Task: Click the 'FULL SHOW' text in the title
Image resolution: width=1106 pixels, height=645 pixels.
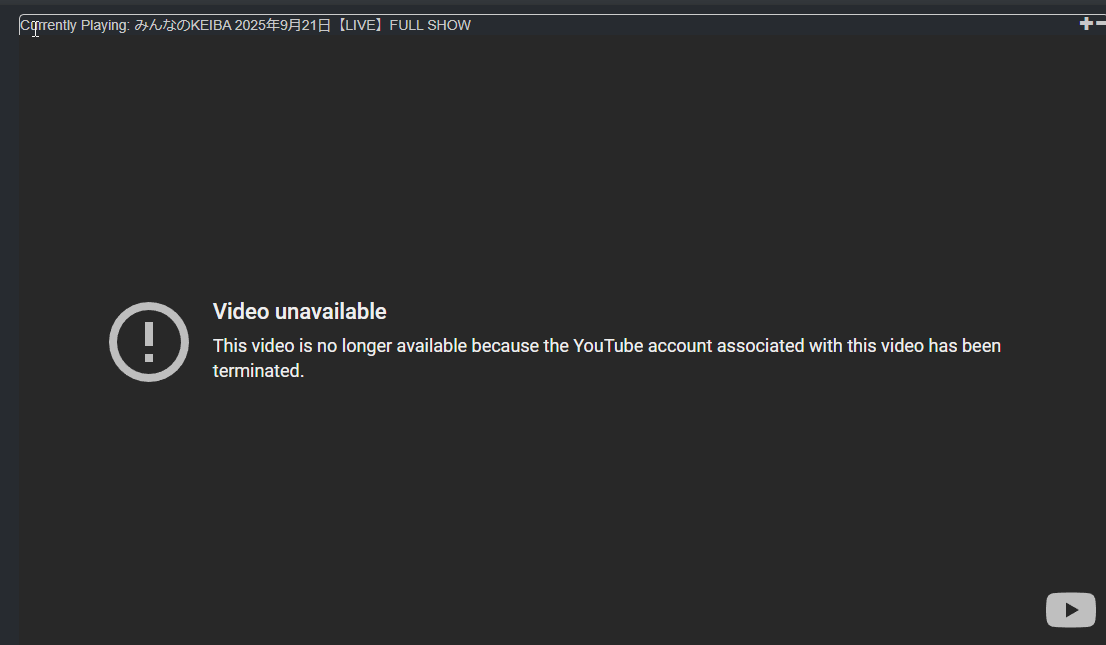Action: [430, 25]
